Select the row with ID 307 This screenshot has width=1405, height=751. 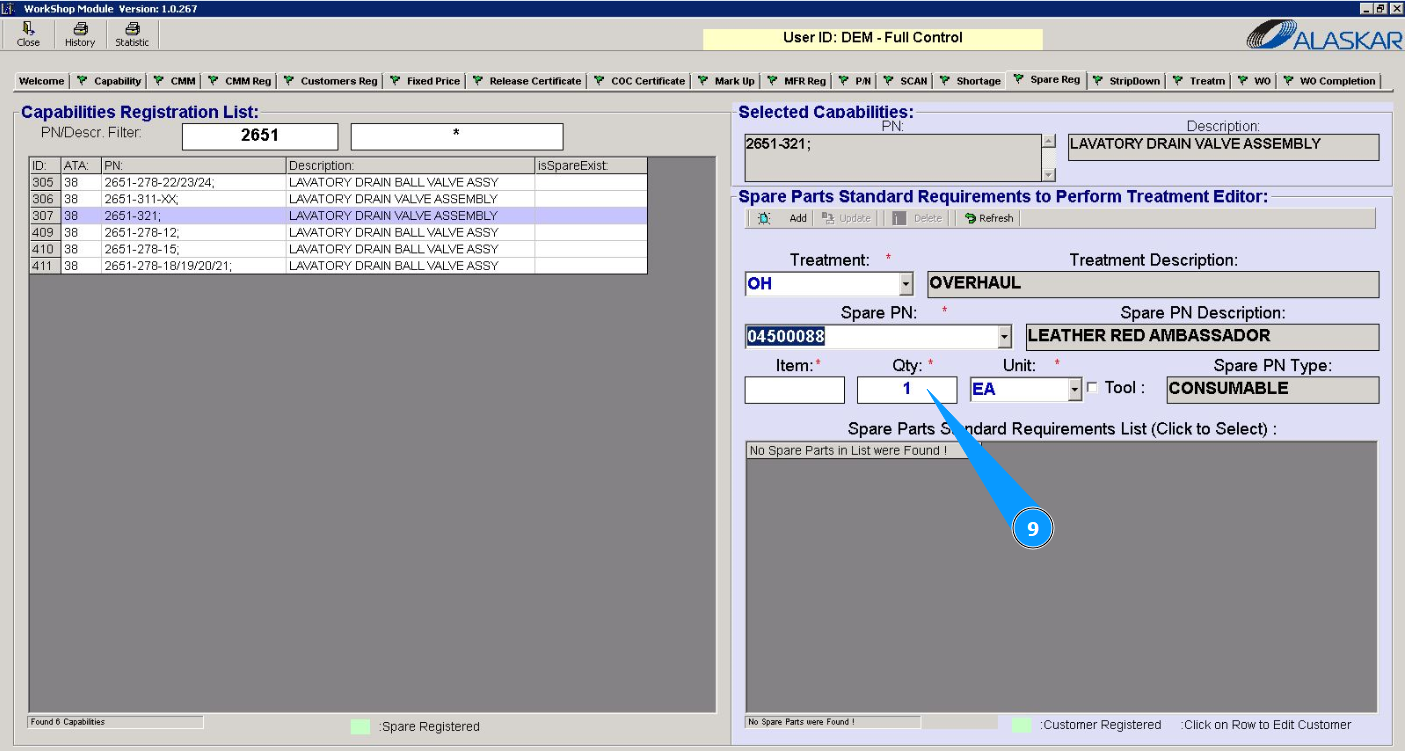(338, 215)
